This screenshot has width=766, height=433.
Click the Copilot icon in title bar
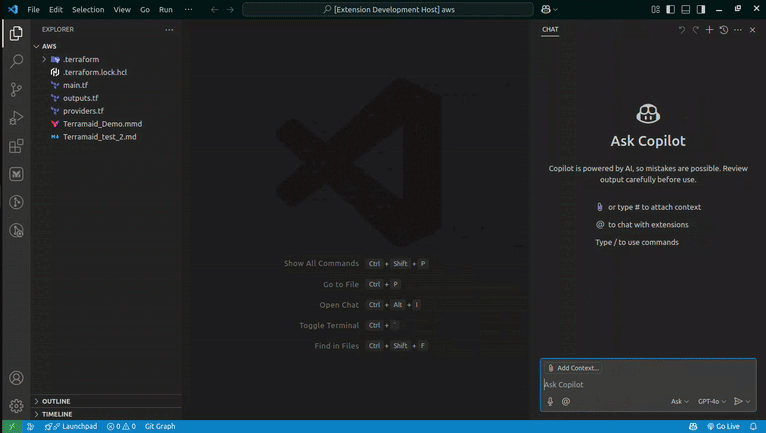pyautogui.click(x=546, y=9)
